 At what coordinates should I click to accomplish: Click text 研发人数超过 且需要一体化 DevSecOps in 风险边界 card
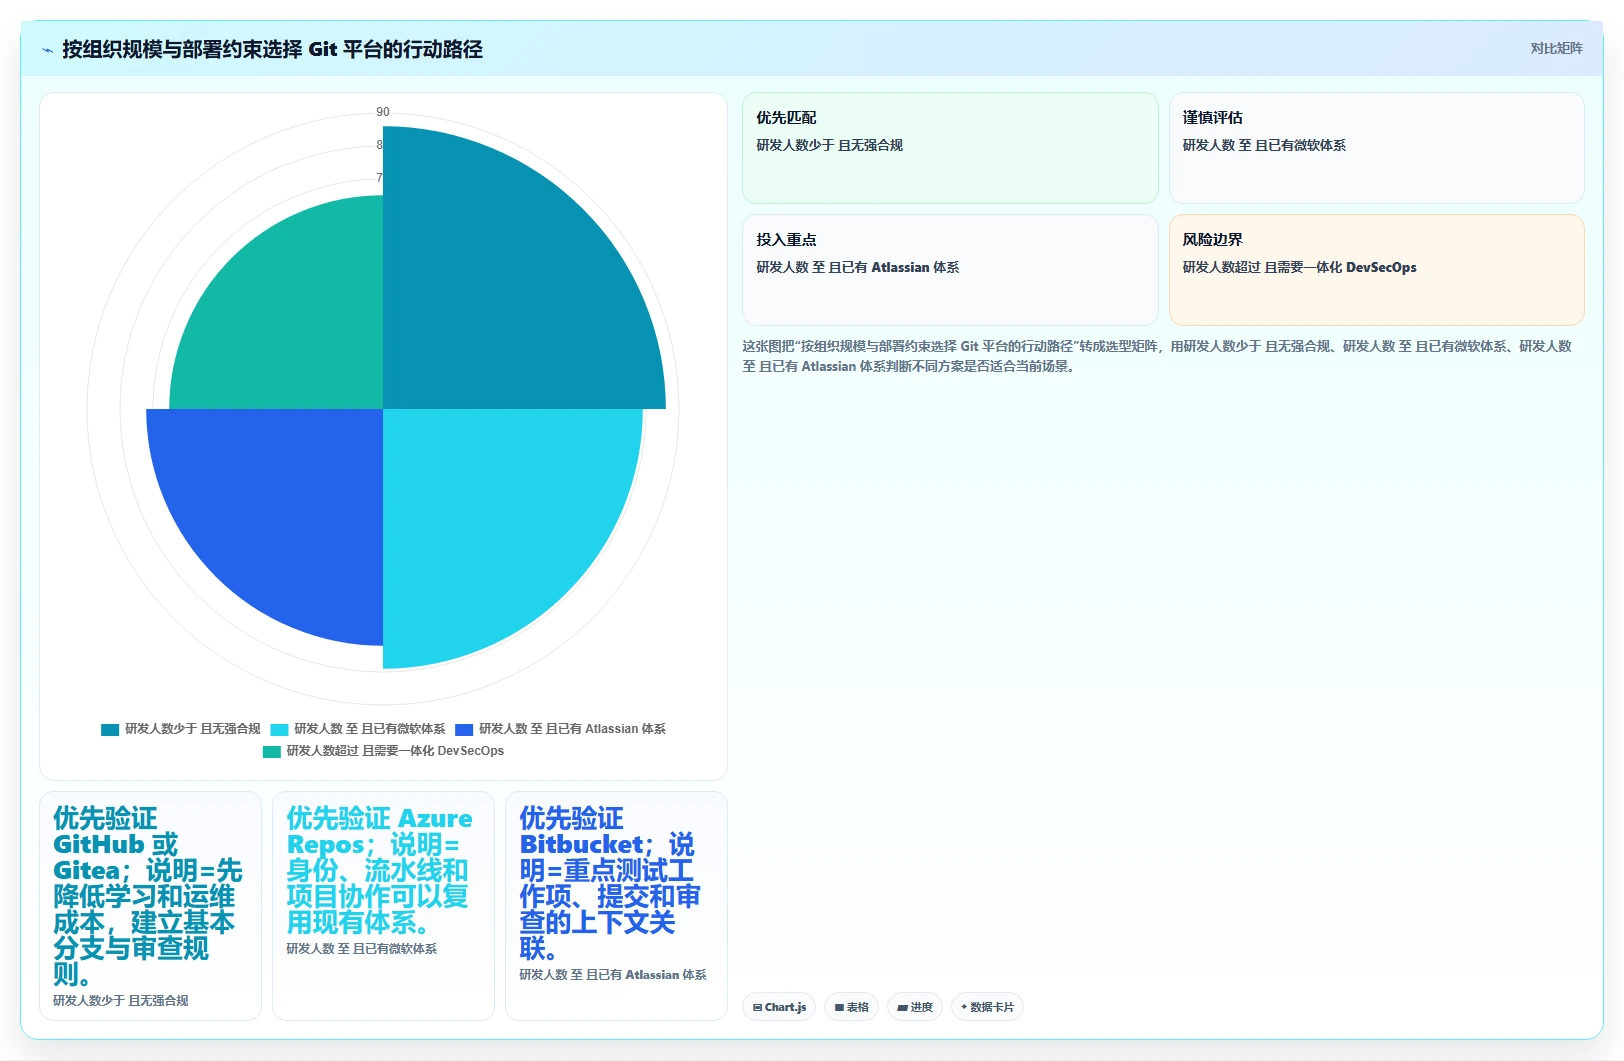click(1299, 267)
